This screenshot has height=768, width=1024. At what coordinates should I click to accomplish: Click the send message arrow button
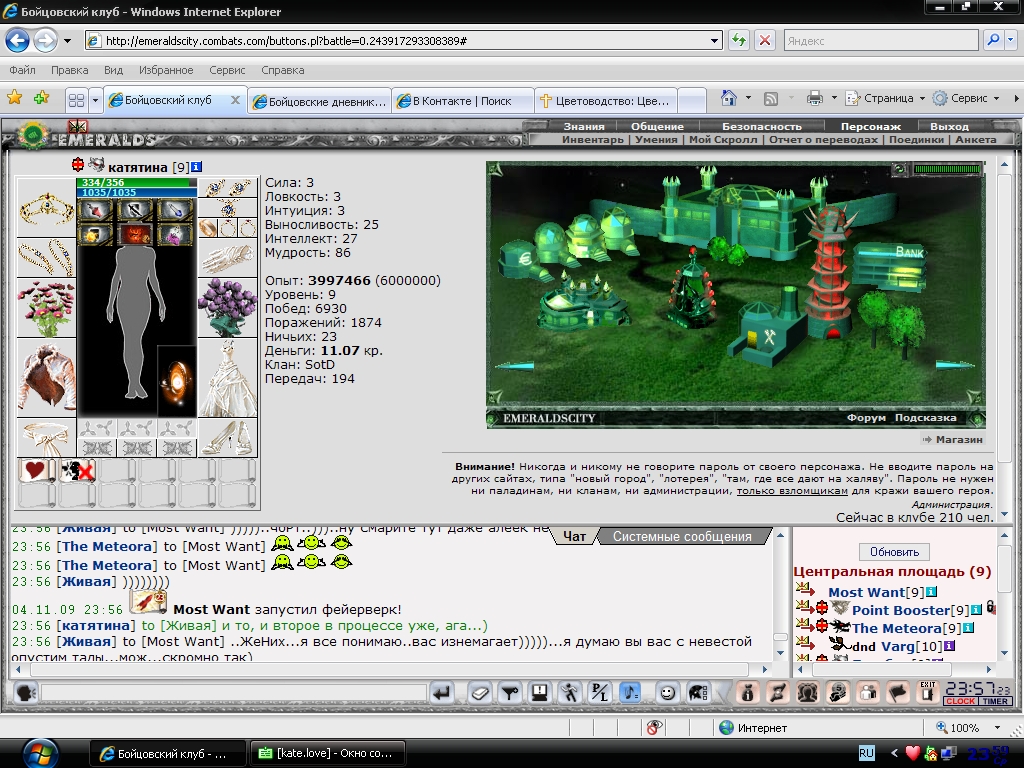pos(442,692)
